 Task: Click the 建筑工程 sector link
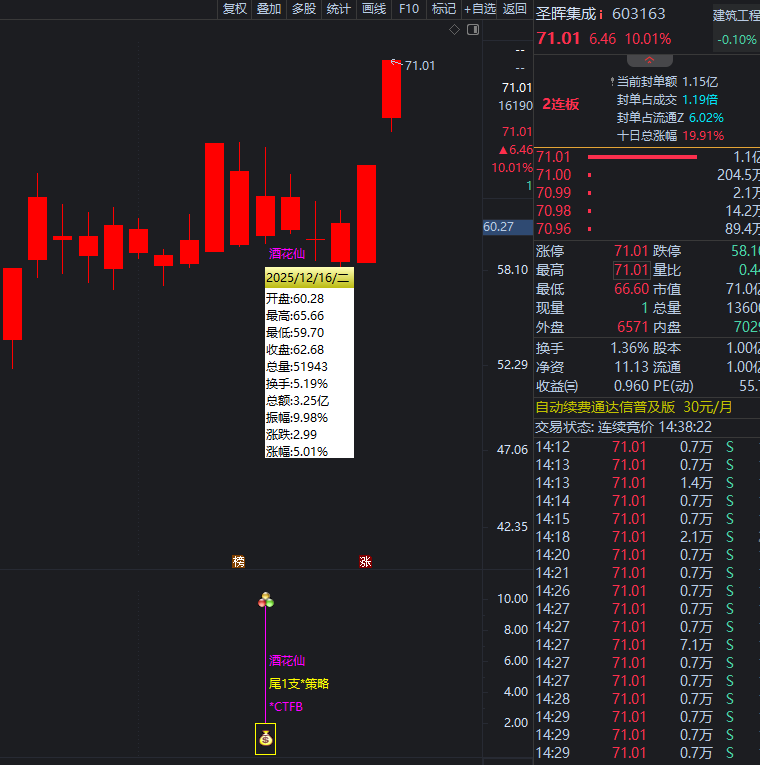pos(735,15)
